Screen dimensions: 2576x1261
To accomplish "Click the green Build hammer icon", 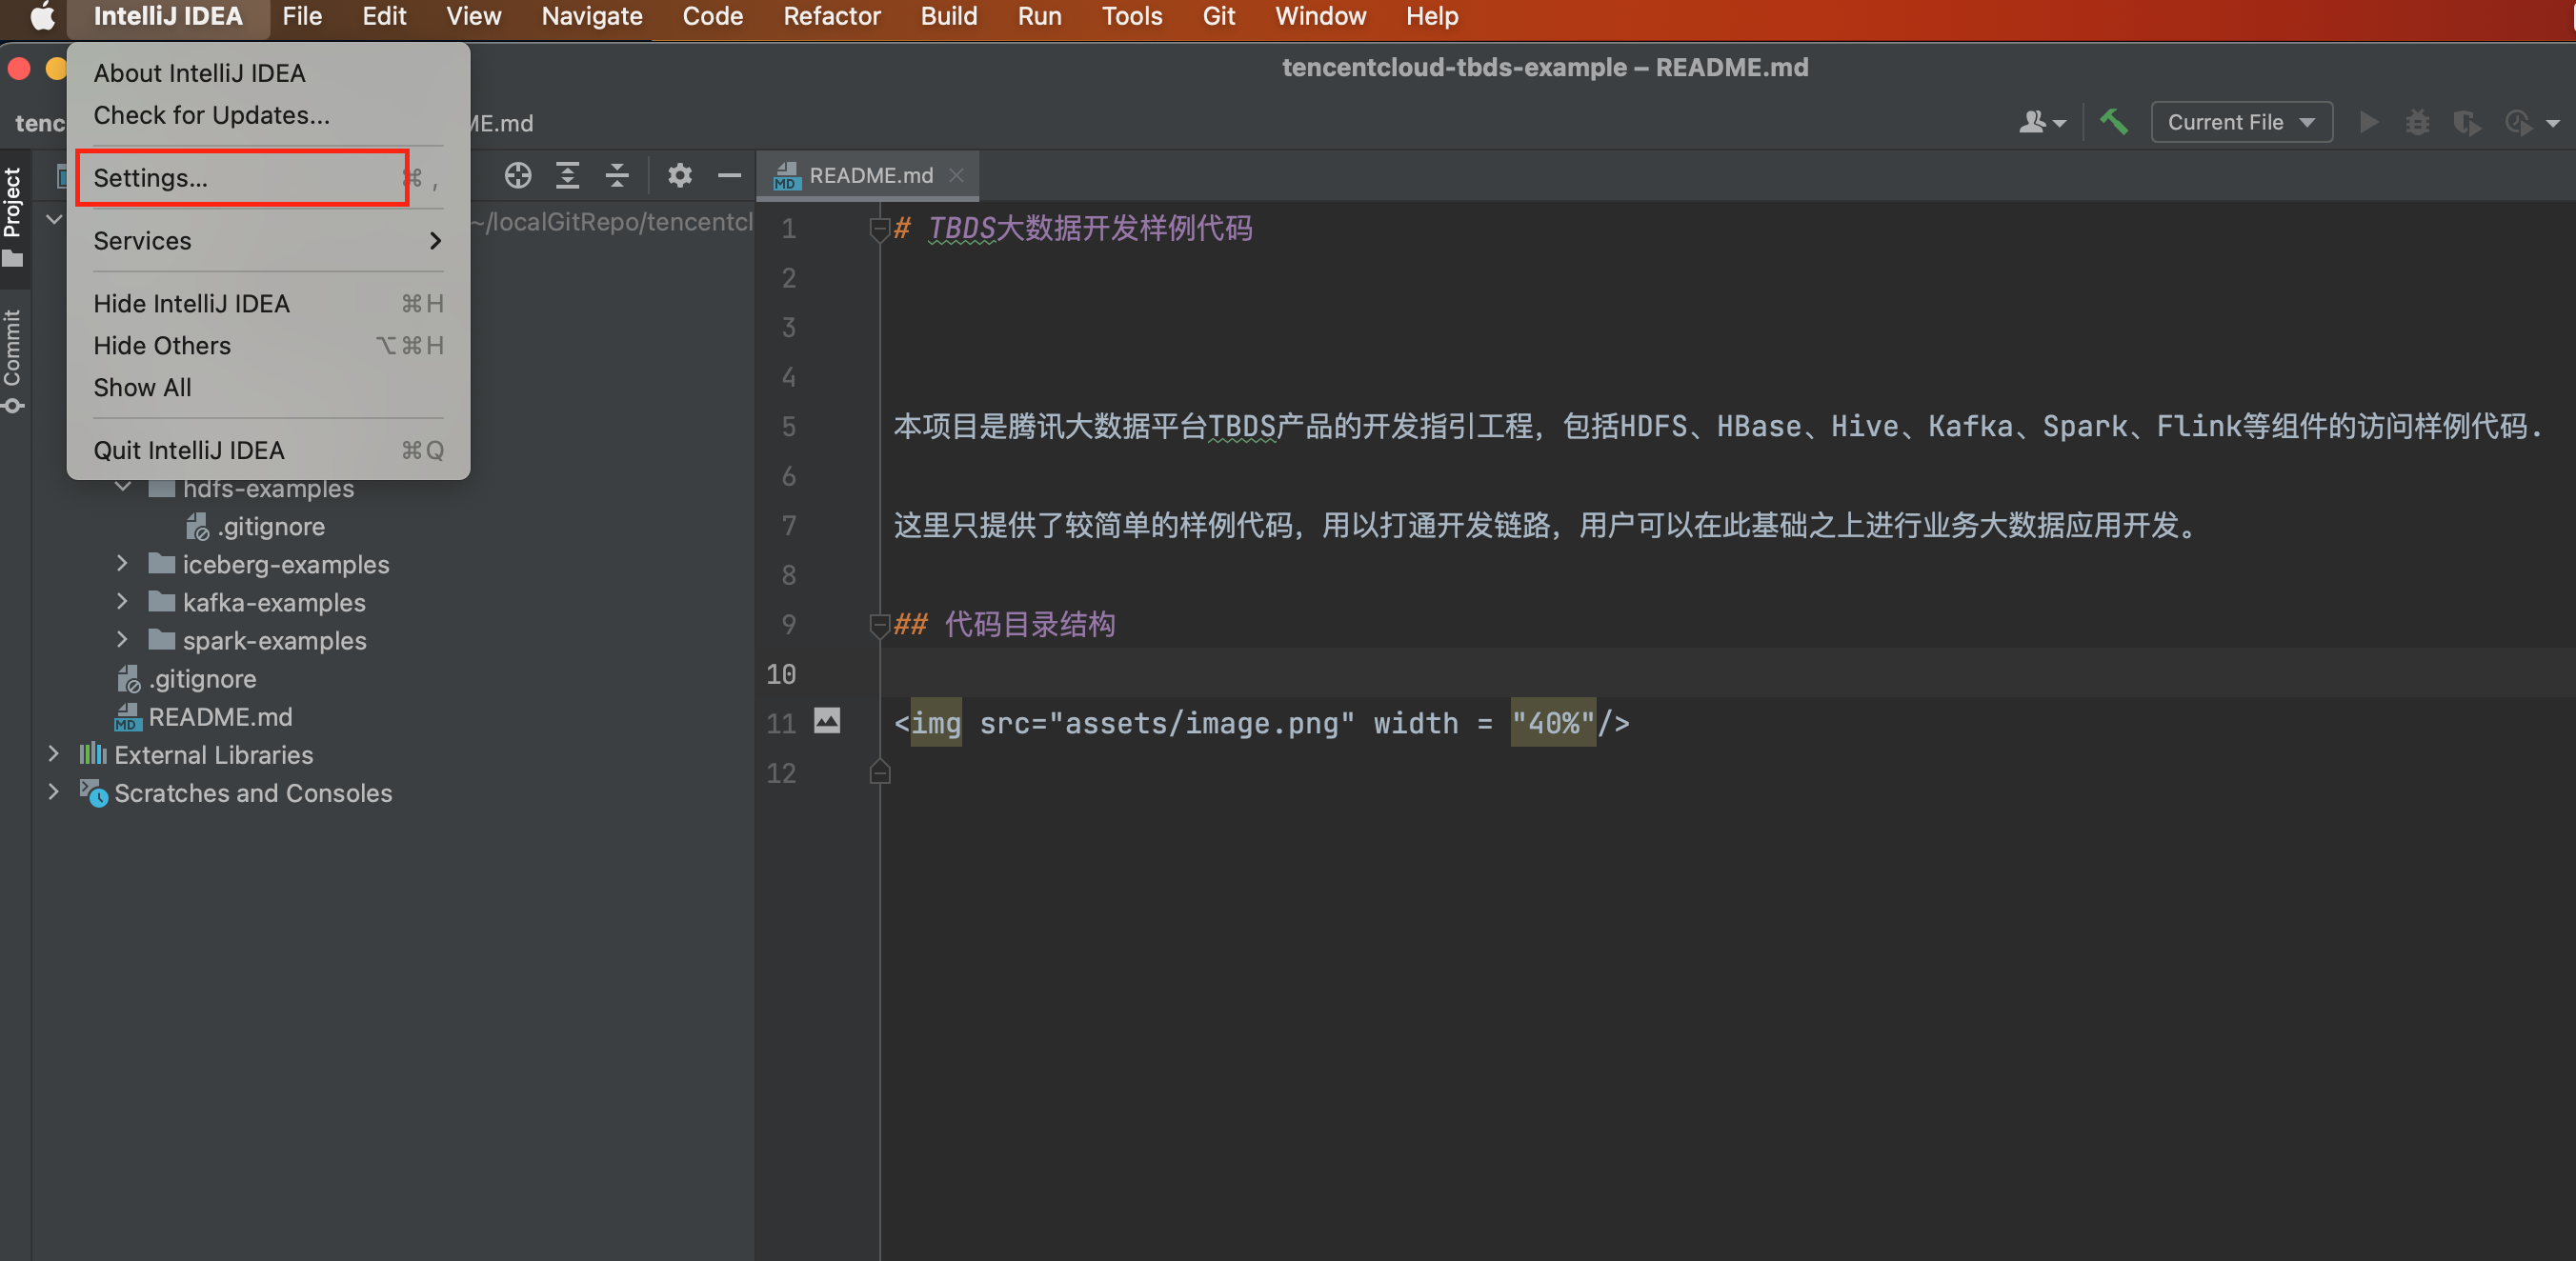I will click(x=2113, y=122).
